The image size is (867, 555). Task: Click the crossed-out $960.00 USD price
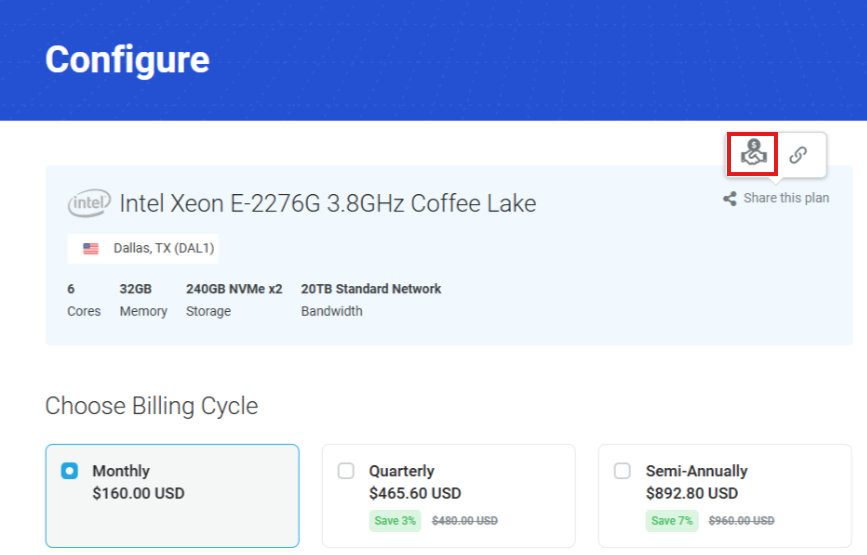pos(741,521)
